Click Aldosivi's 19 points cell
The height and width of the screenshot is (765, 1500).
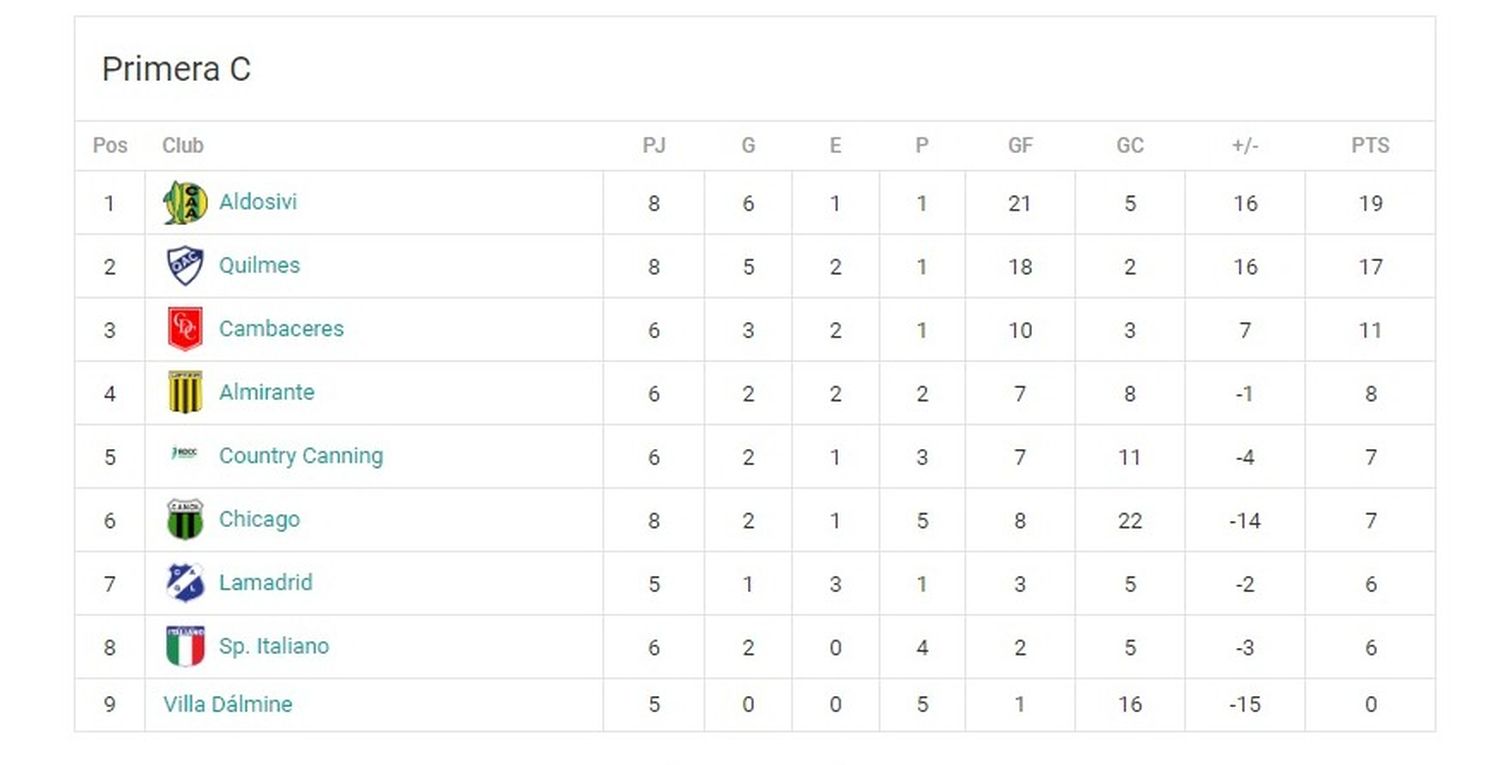click(1370, 203)
